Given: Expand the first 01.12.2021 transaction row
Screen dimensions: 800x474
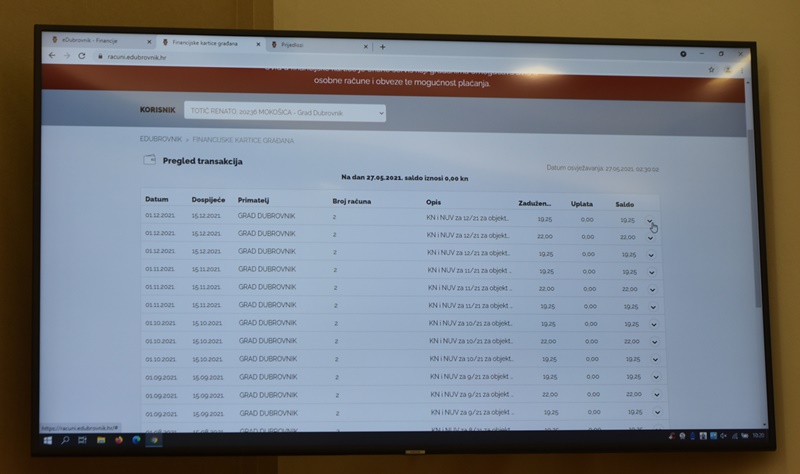Looking at the screenshot, I should pos(650,221).
